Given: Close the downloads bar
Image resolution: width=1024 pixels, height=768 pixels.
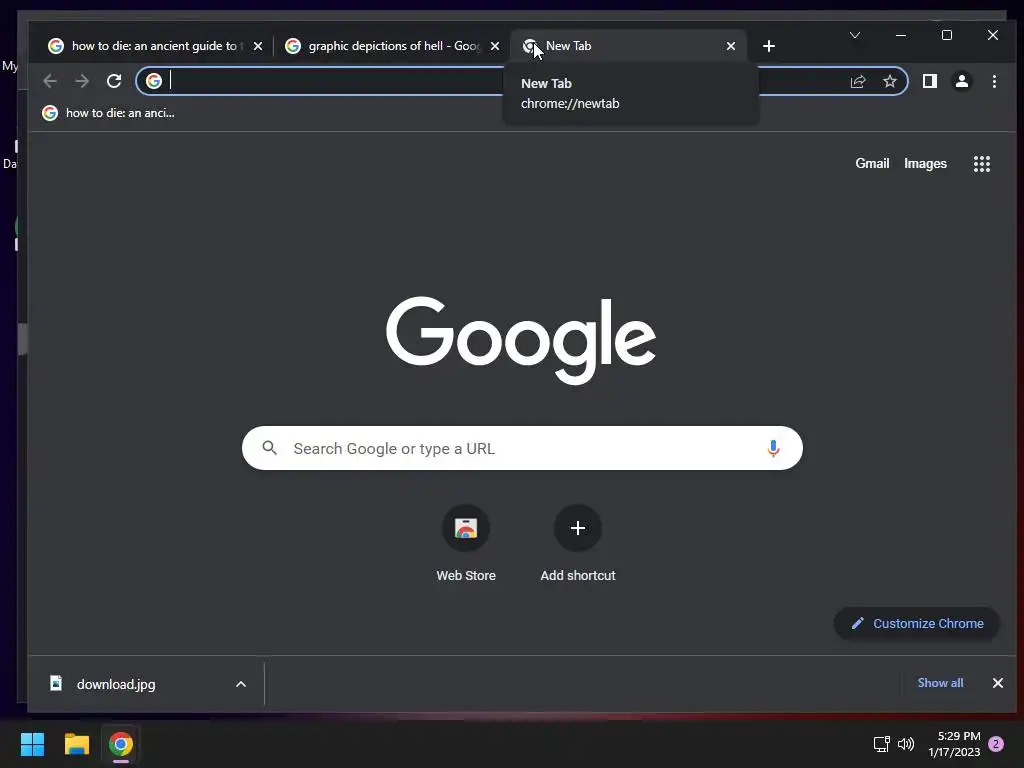Looking at the screenshot, I should (997, 683).
